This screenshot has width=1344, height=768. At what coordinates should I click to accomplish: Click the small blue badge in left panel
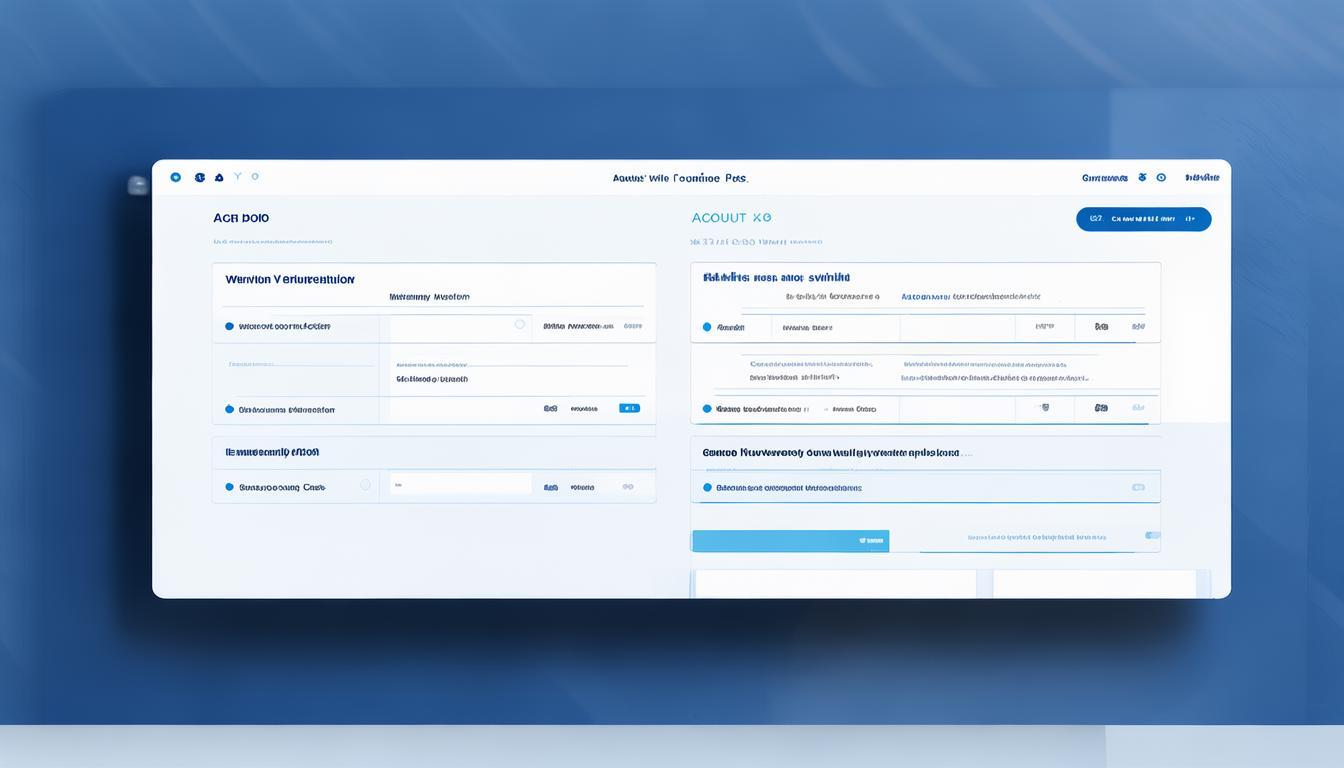click(x=629, y=408)
